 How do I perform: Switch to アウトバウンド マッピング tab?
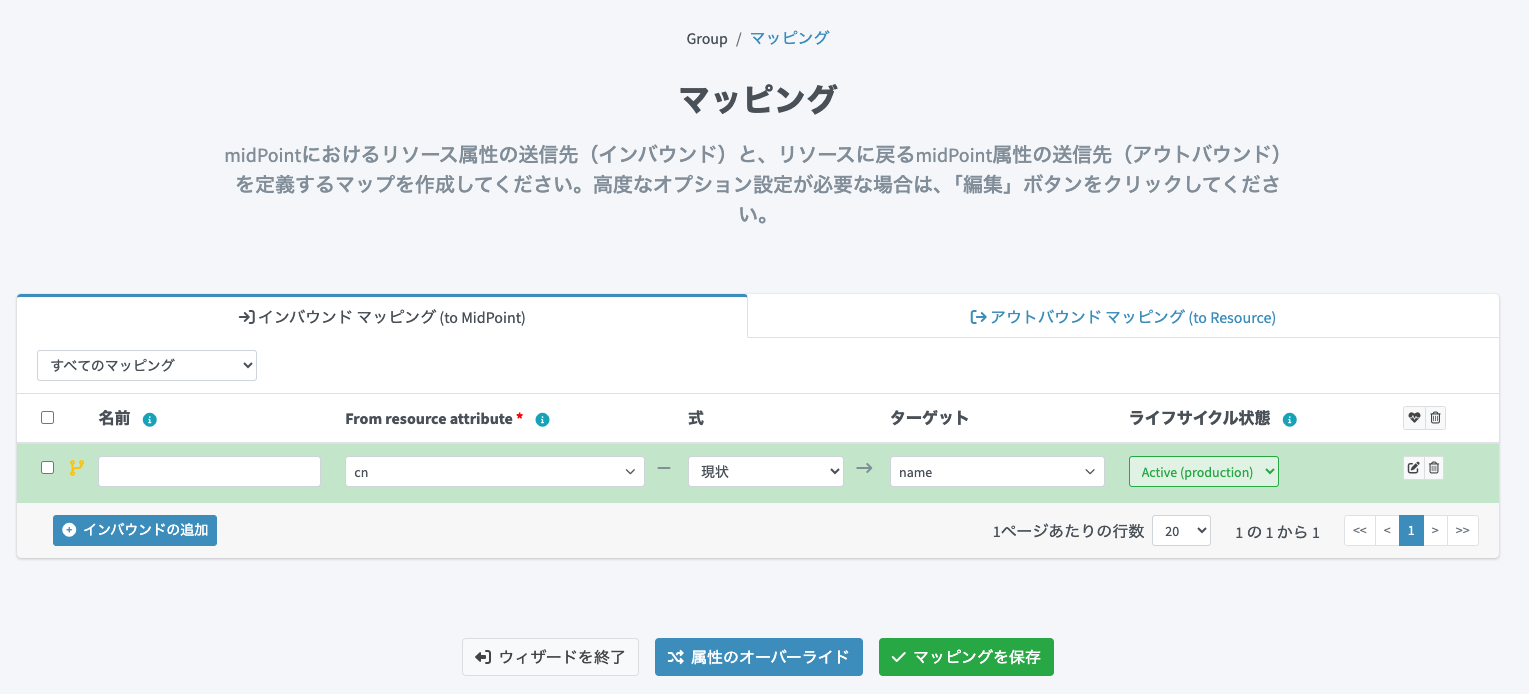(1123, 317)
